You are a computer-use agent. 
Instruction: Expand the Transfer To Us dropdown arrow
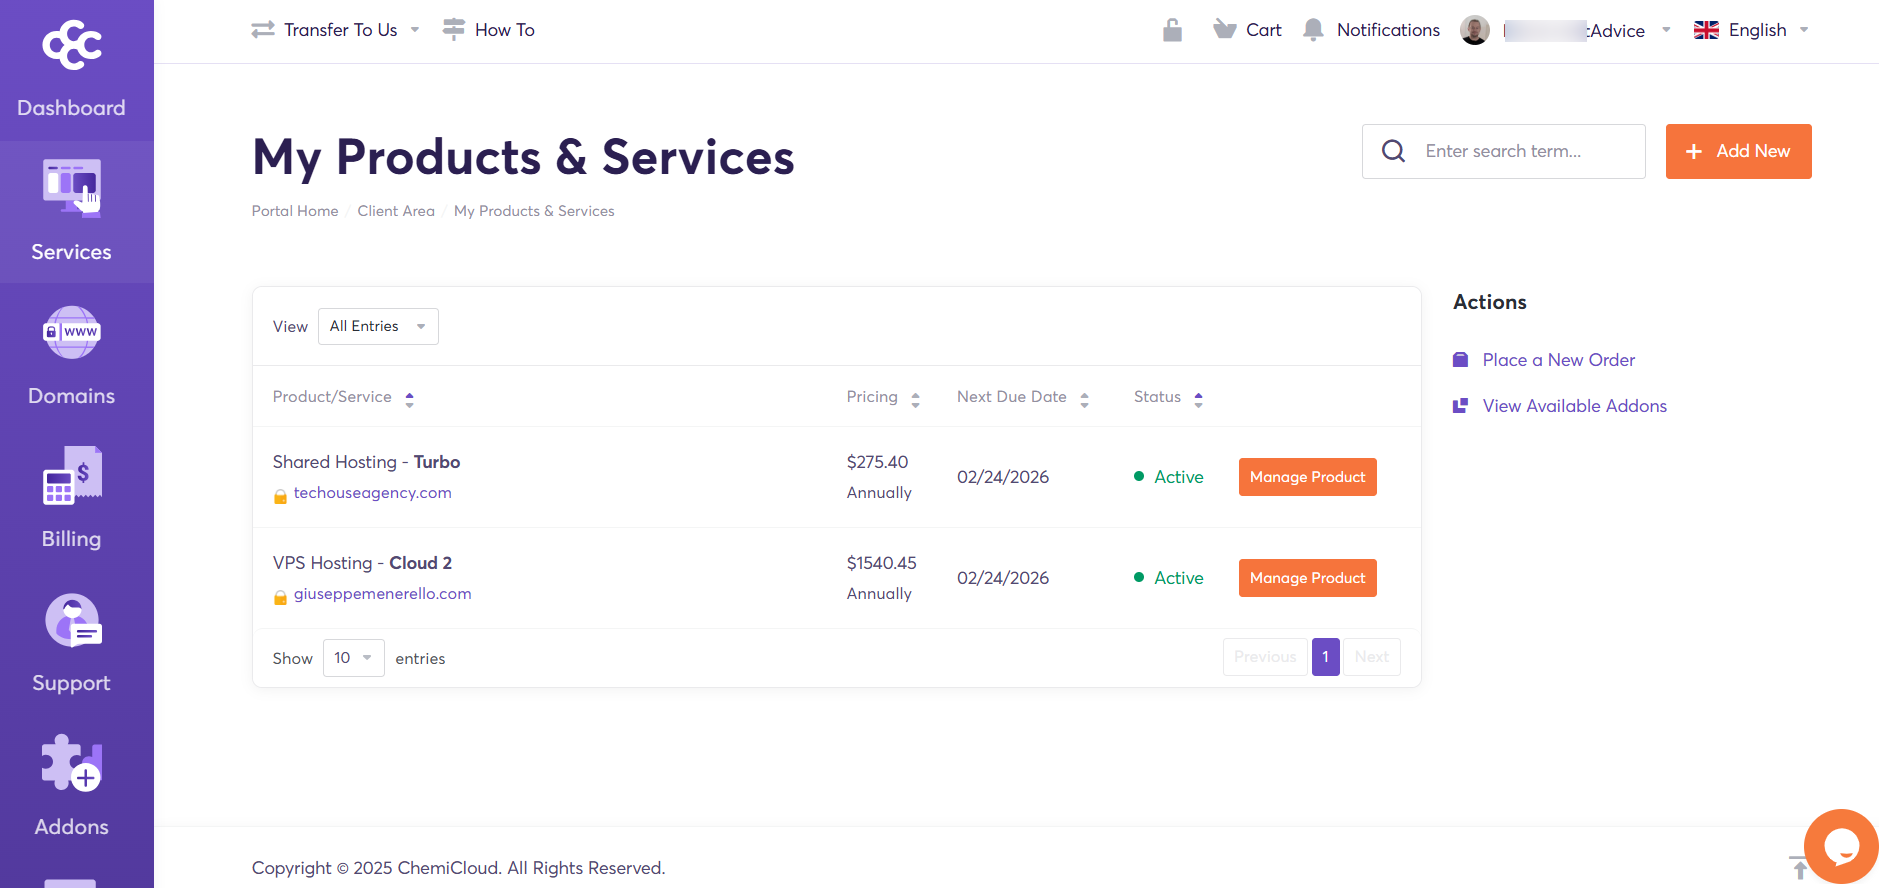pyautogui.click(x=415, y=30)
